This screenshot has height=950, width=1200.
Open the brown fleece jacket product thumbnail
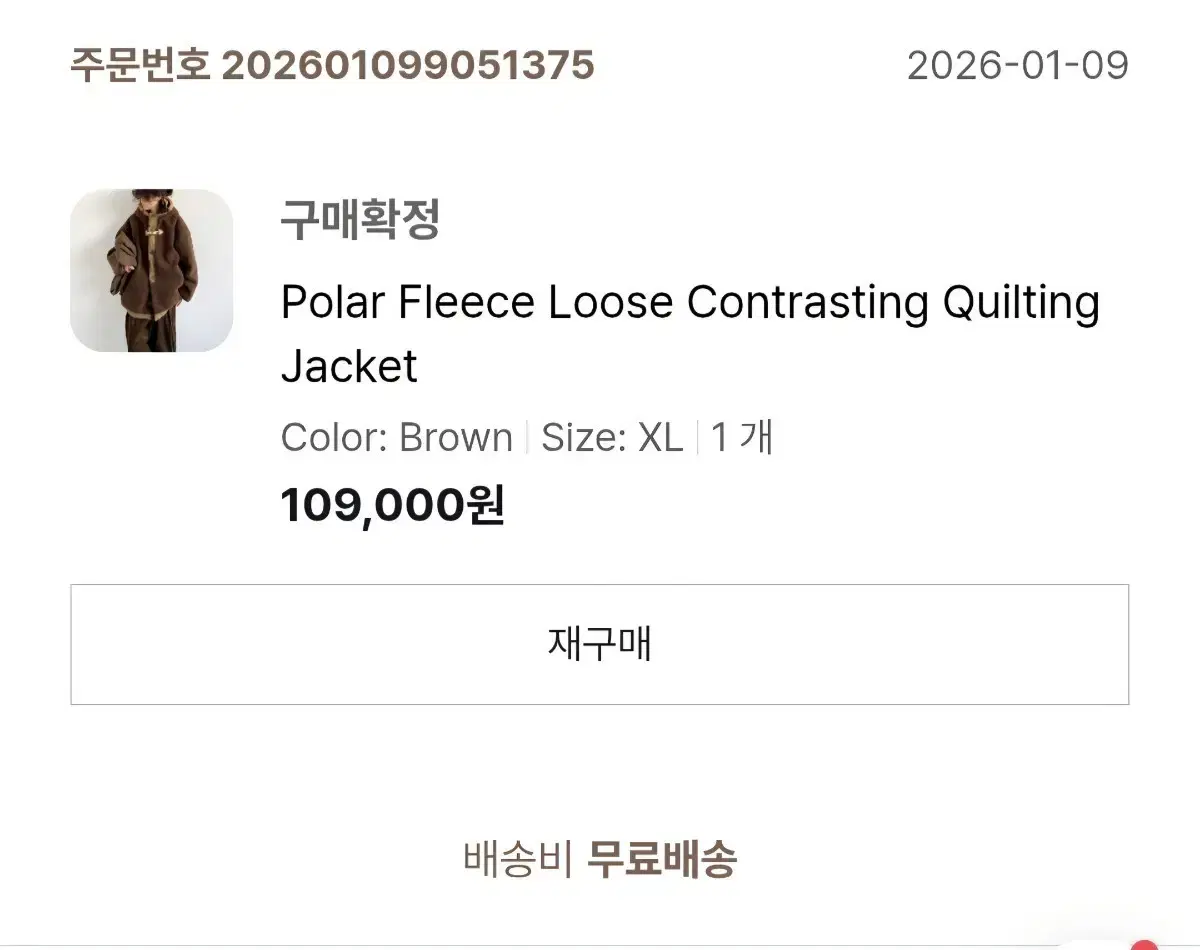pos(151,270)
